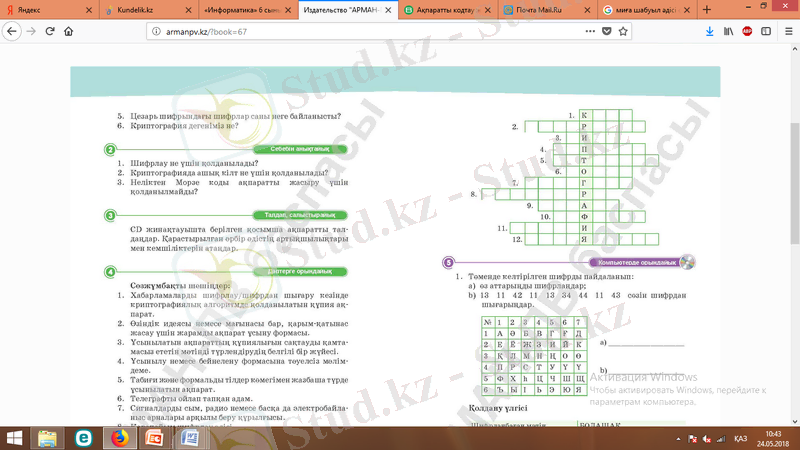Viewport: 800px width, 450px height.
Task: Click the back navigation arrow
Action: (11, 31)
